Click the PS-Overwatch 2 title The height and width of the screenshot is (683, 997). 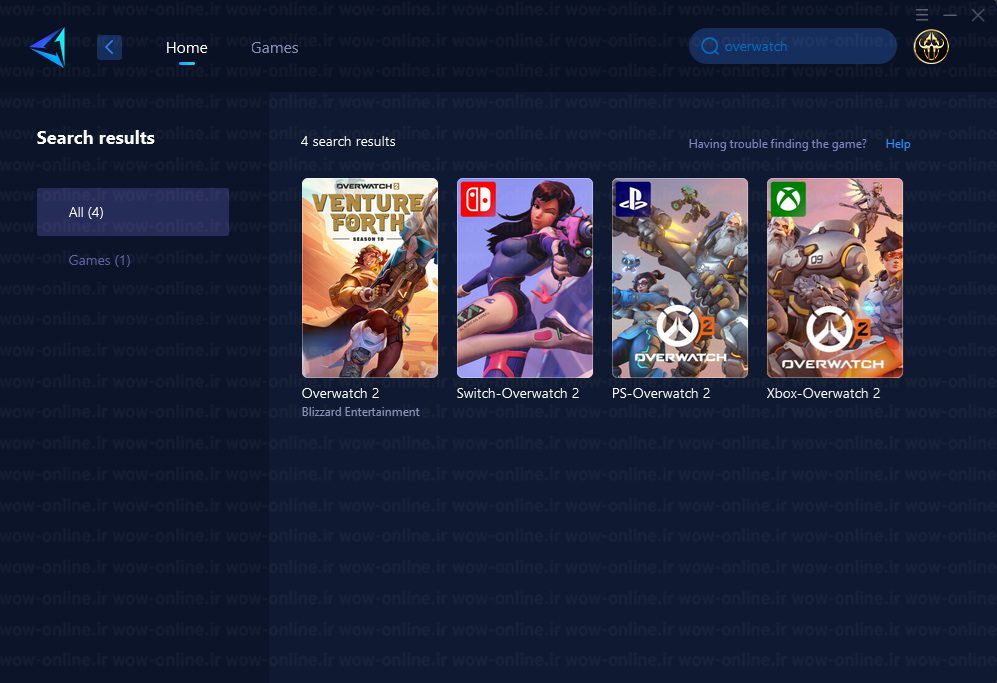[x=661, y=393]
